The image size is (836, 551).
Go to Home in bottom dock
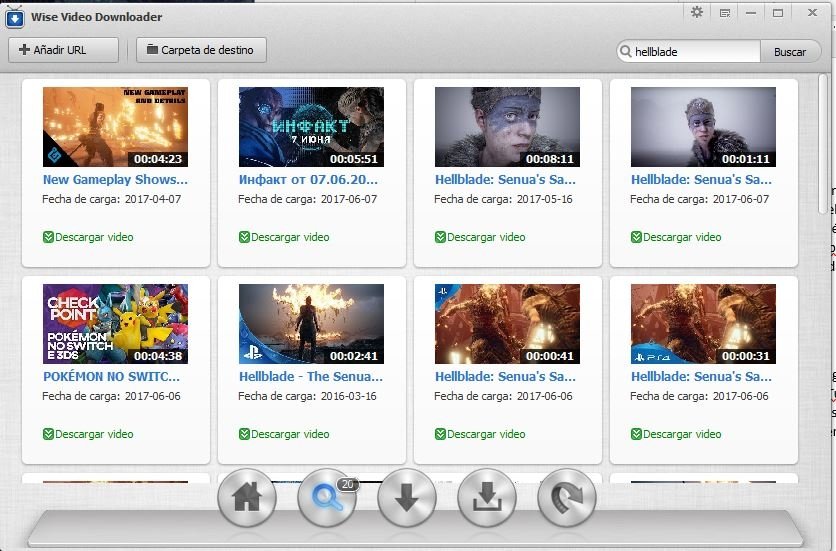[x=247, y=497]
